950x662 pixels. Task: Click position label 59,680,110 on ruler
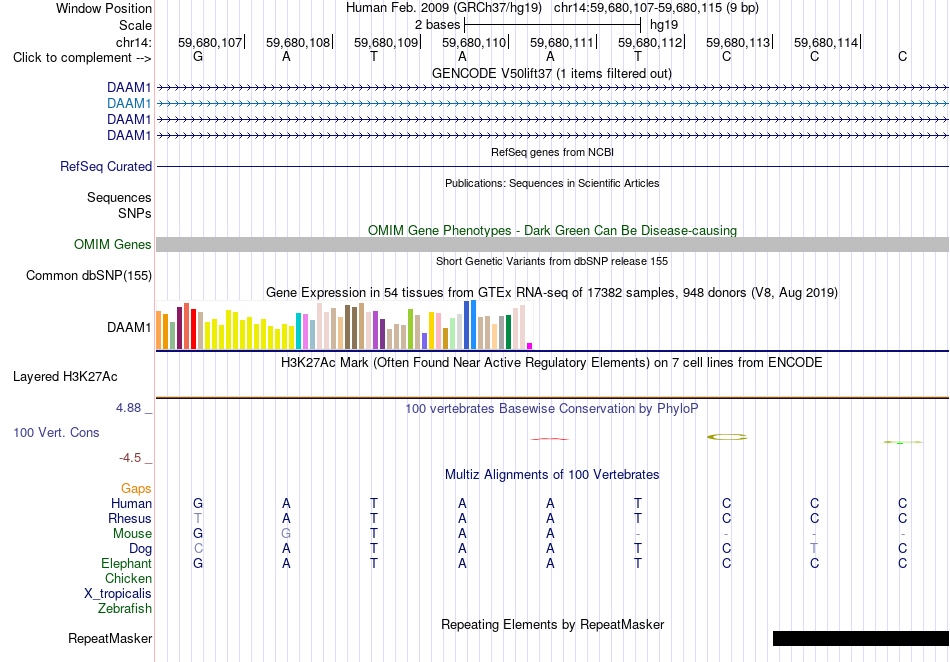coord(474,42)
